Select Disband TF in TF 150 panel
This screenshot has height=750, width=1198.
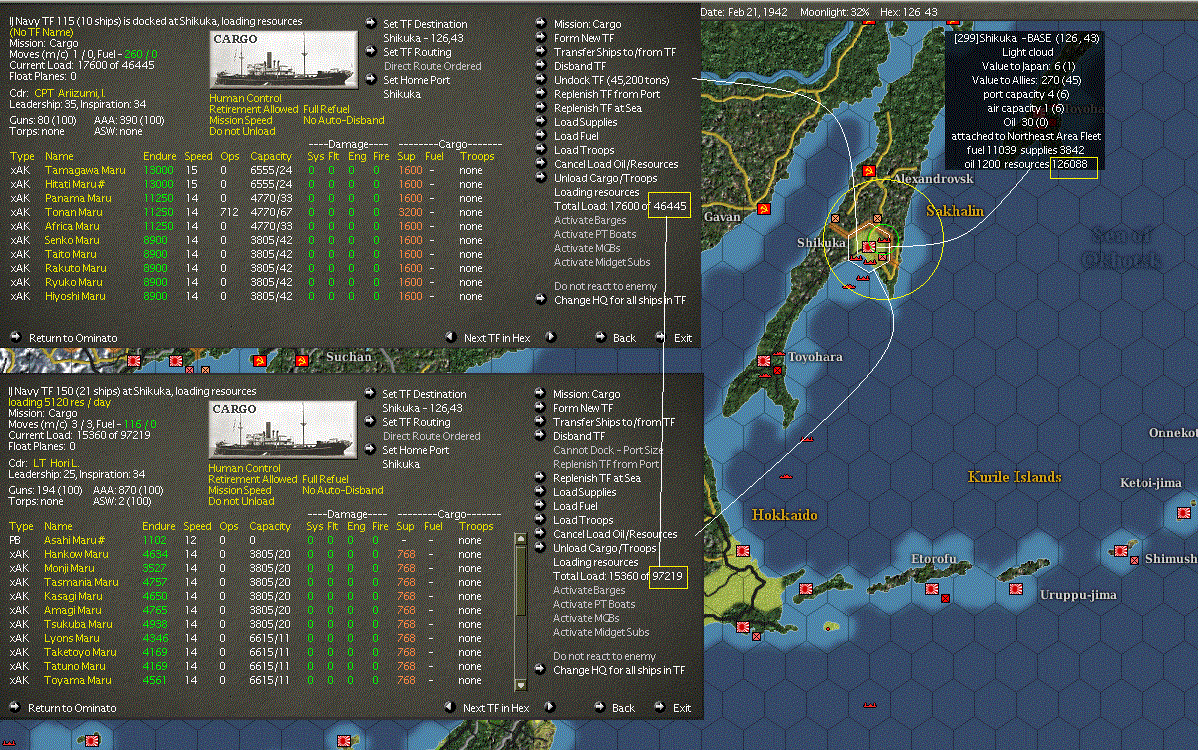(x=579, y=436)
